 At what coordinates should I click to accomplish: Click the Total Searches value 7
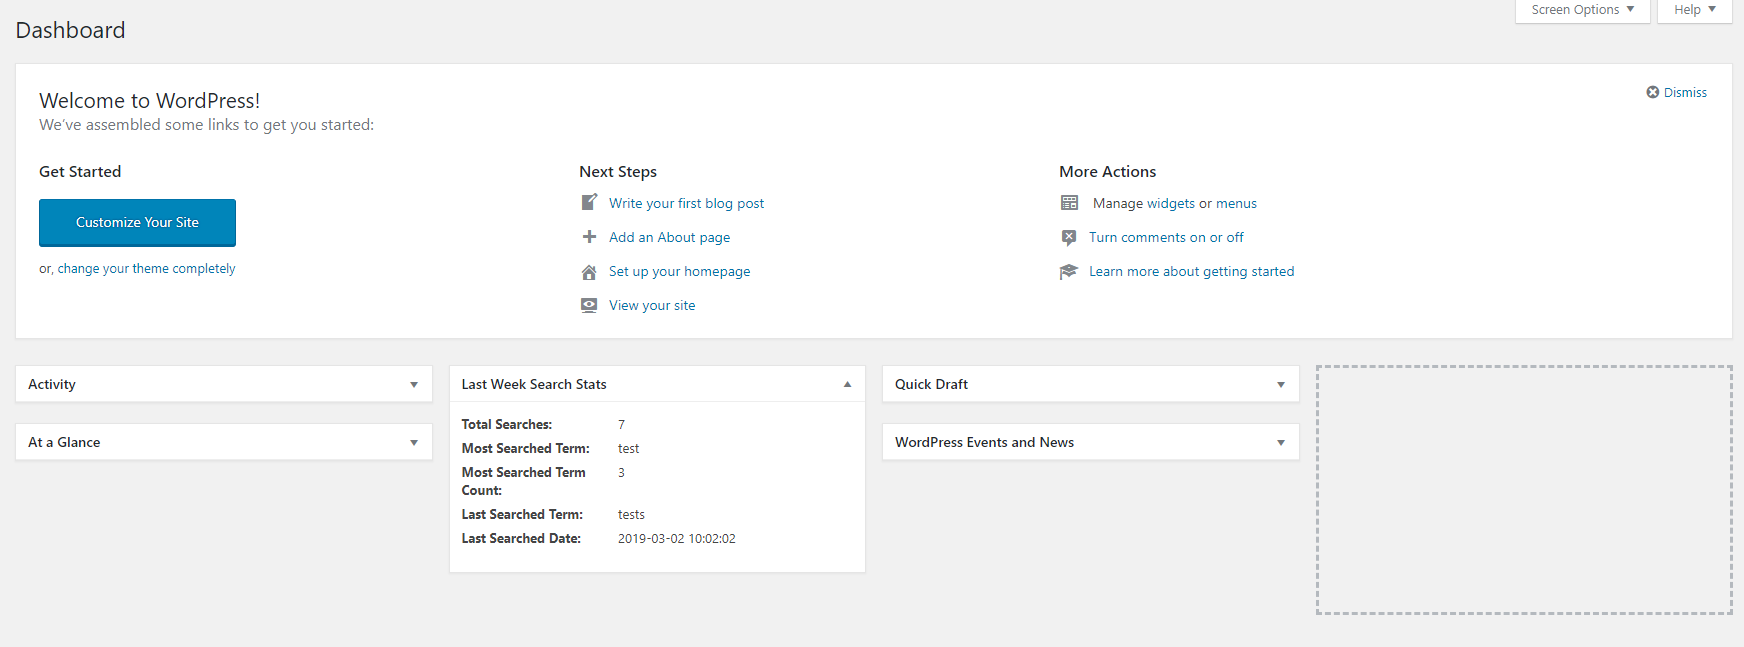pos(621,425)
